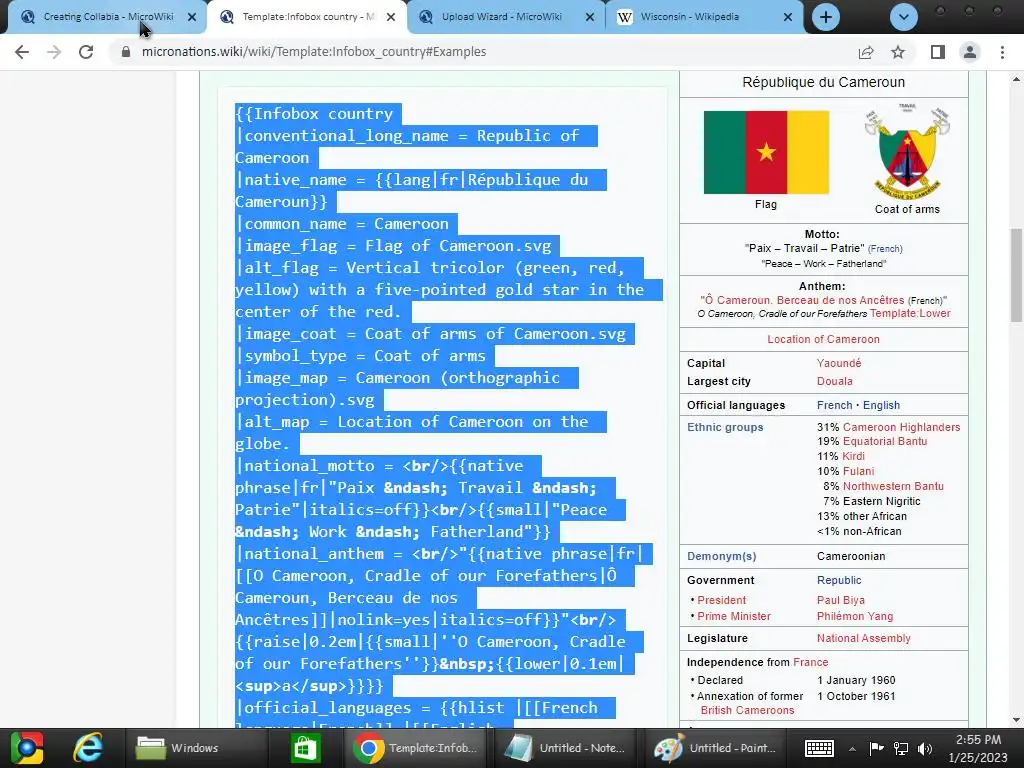Screen dimensions: 1024x768
Task: Open the Douala largest city link
Action: tap(834, 381)
